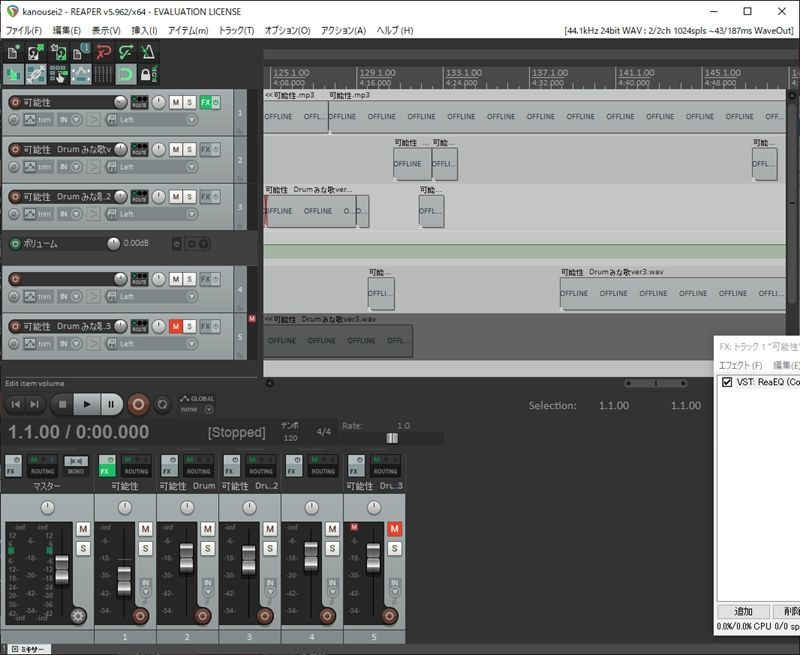The width and height of the screenshot is (800, 655).
Task: Open input Left dropdown on track 2
Action: coord(192,166)
